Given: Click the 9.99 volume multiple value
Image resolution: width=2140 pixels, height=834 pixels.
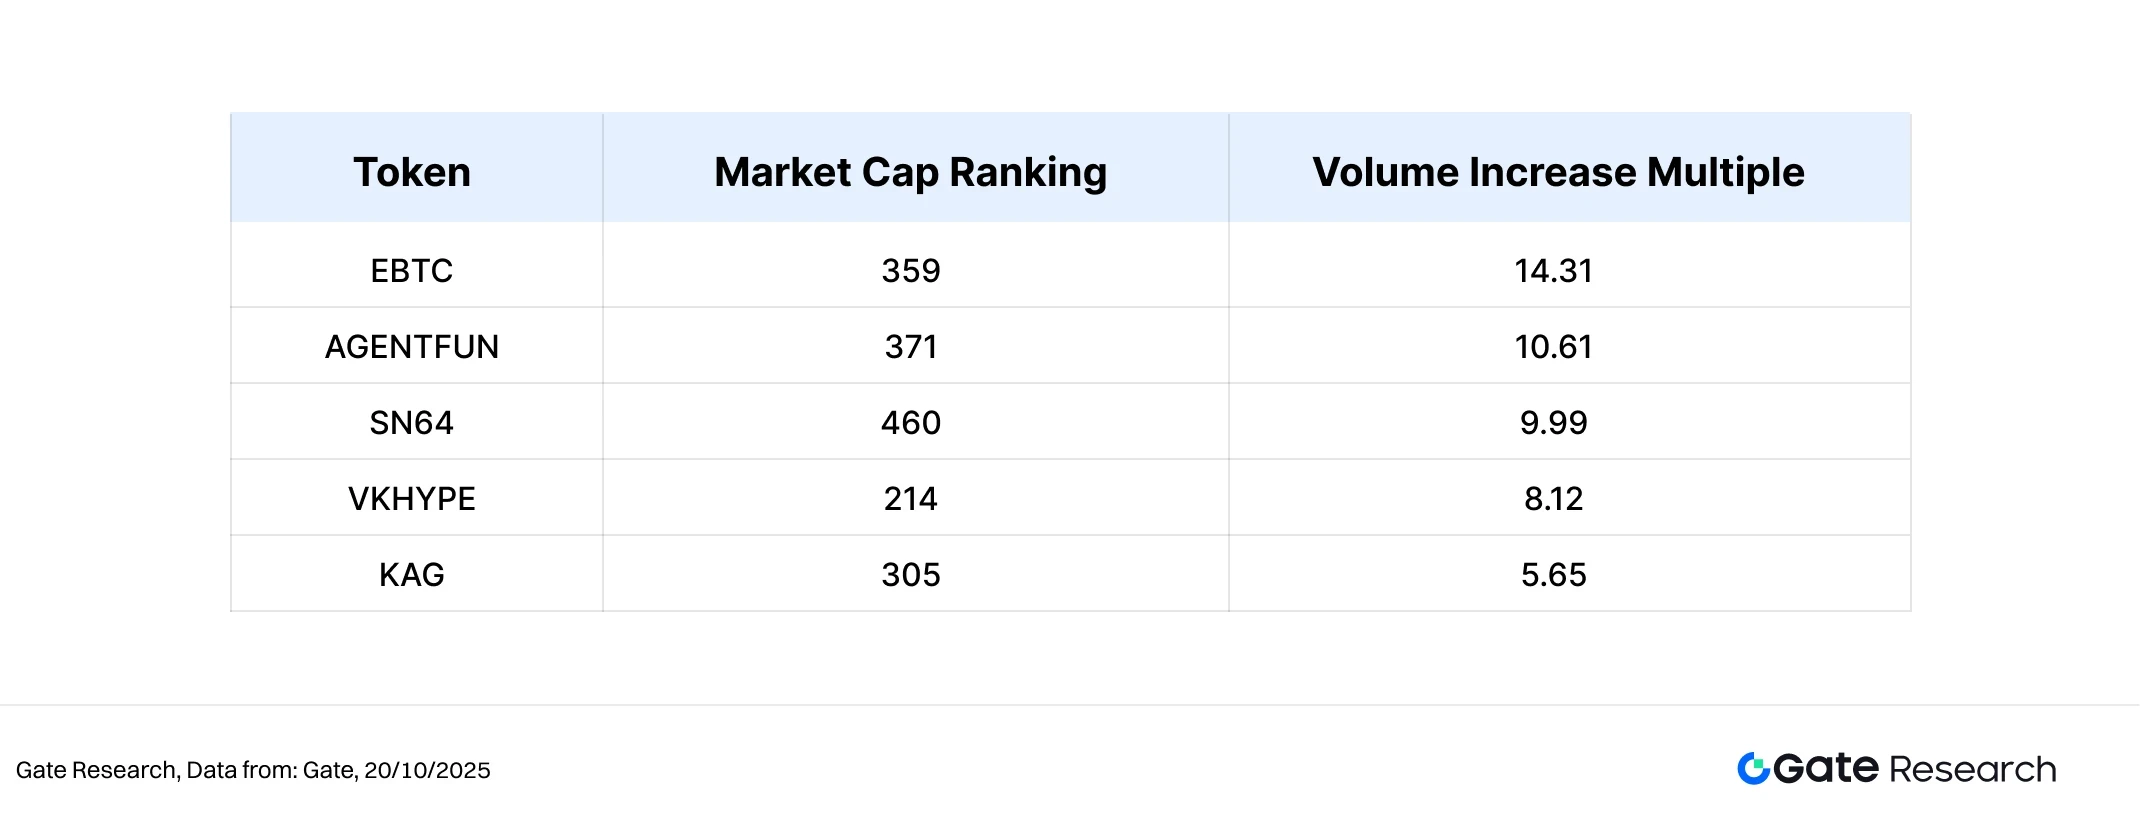Looking at the screenshot, I should [x=1553, y=422].
